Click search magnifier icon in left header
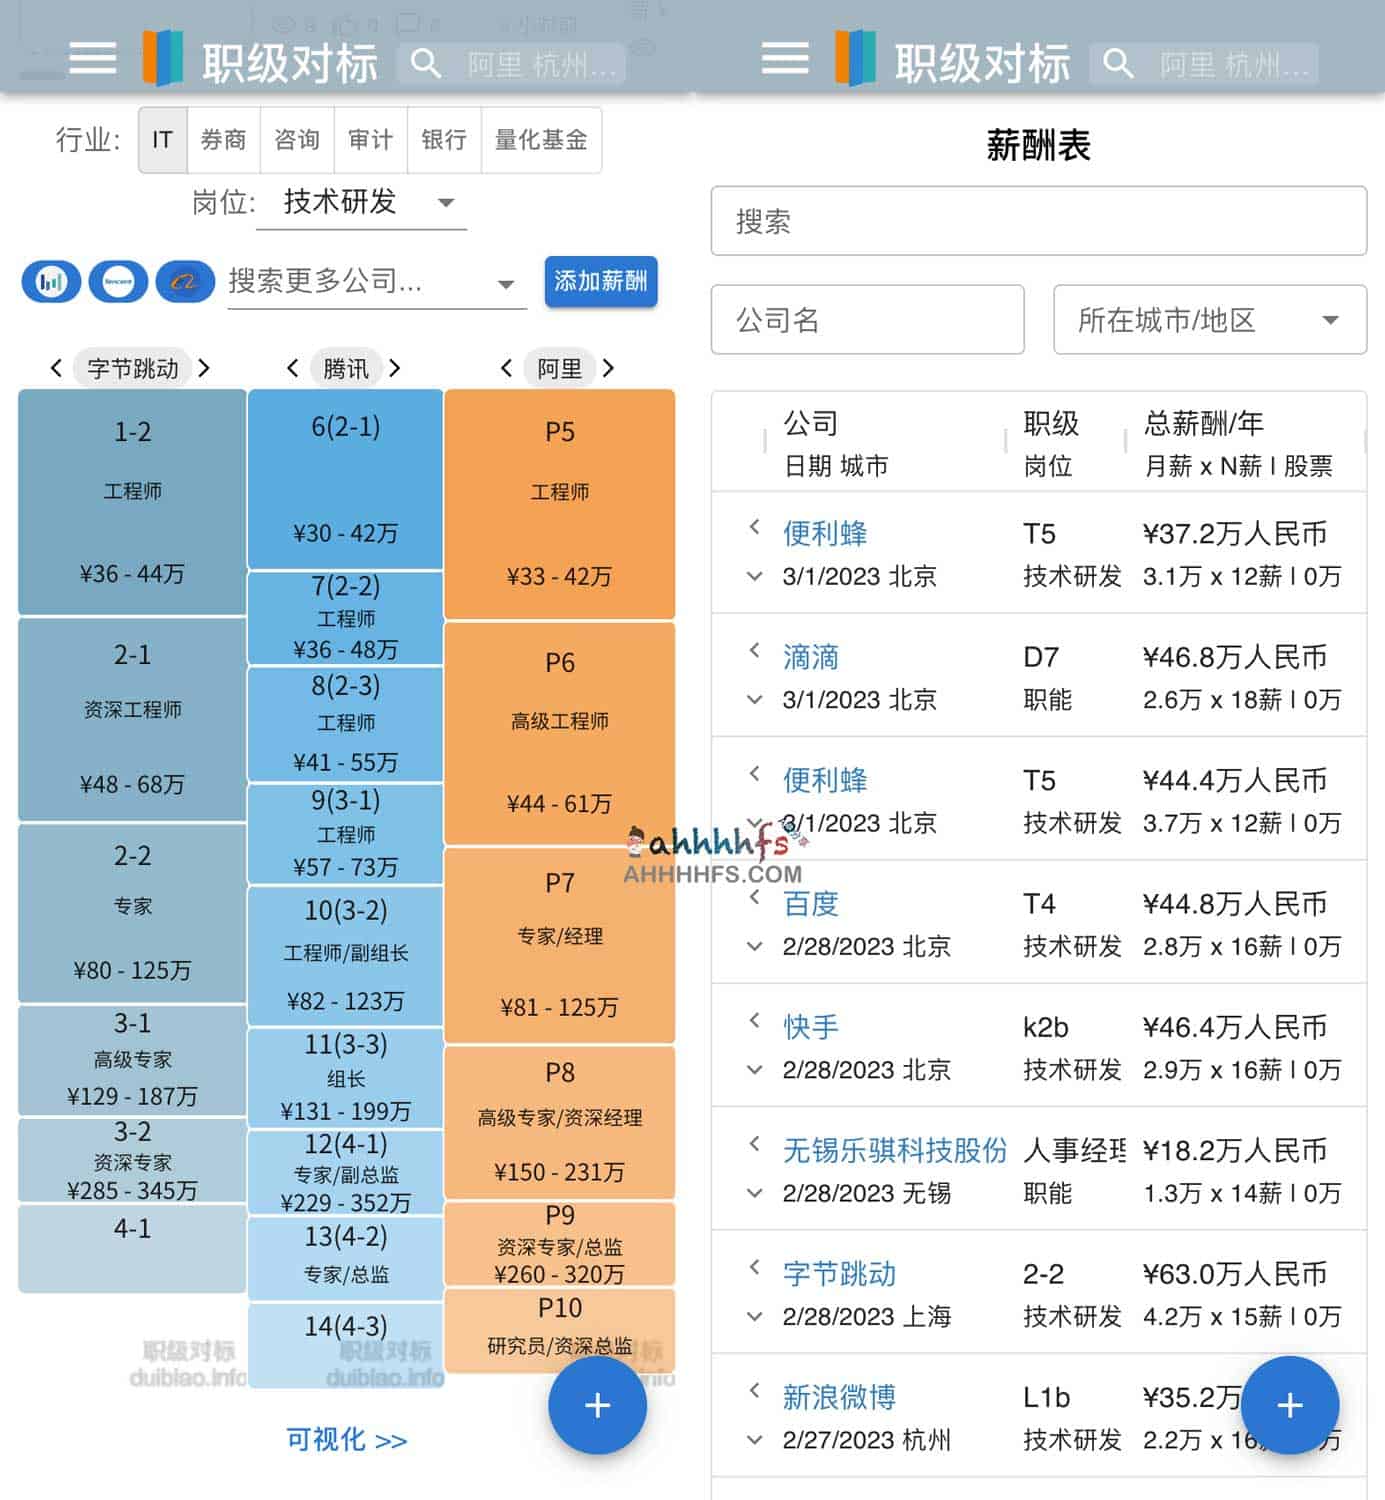The image size is (1385, 1500). pyautogui.click(x=425, y=64)
